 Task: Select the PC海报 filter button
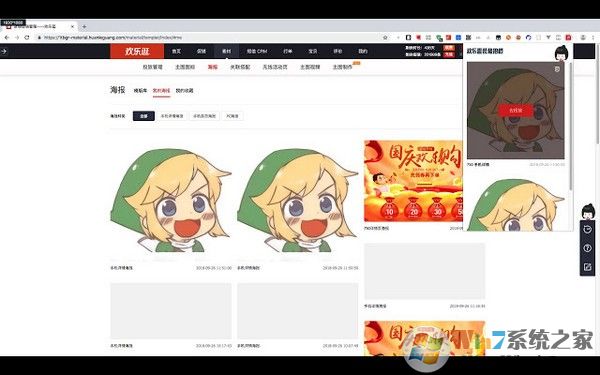(x=232, y=116)
